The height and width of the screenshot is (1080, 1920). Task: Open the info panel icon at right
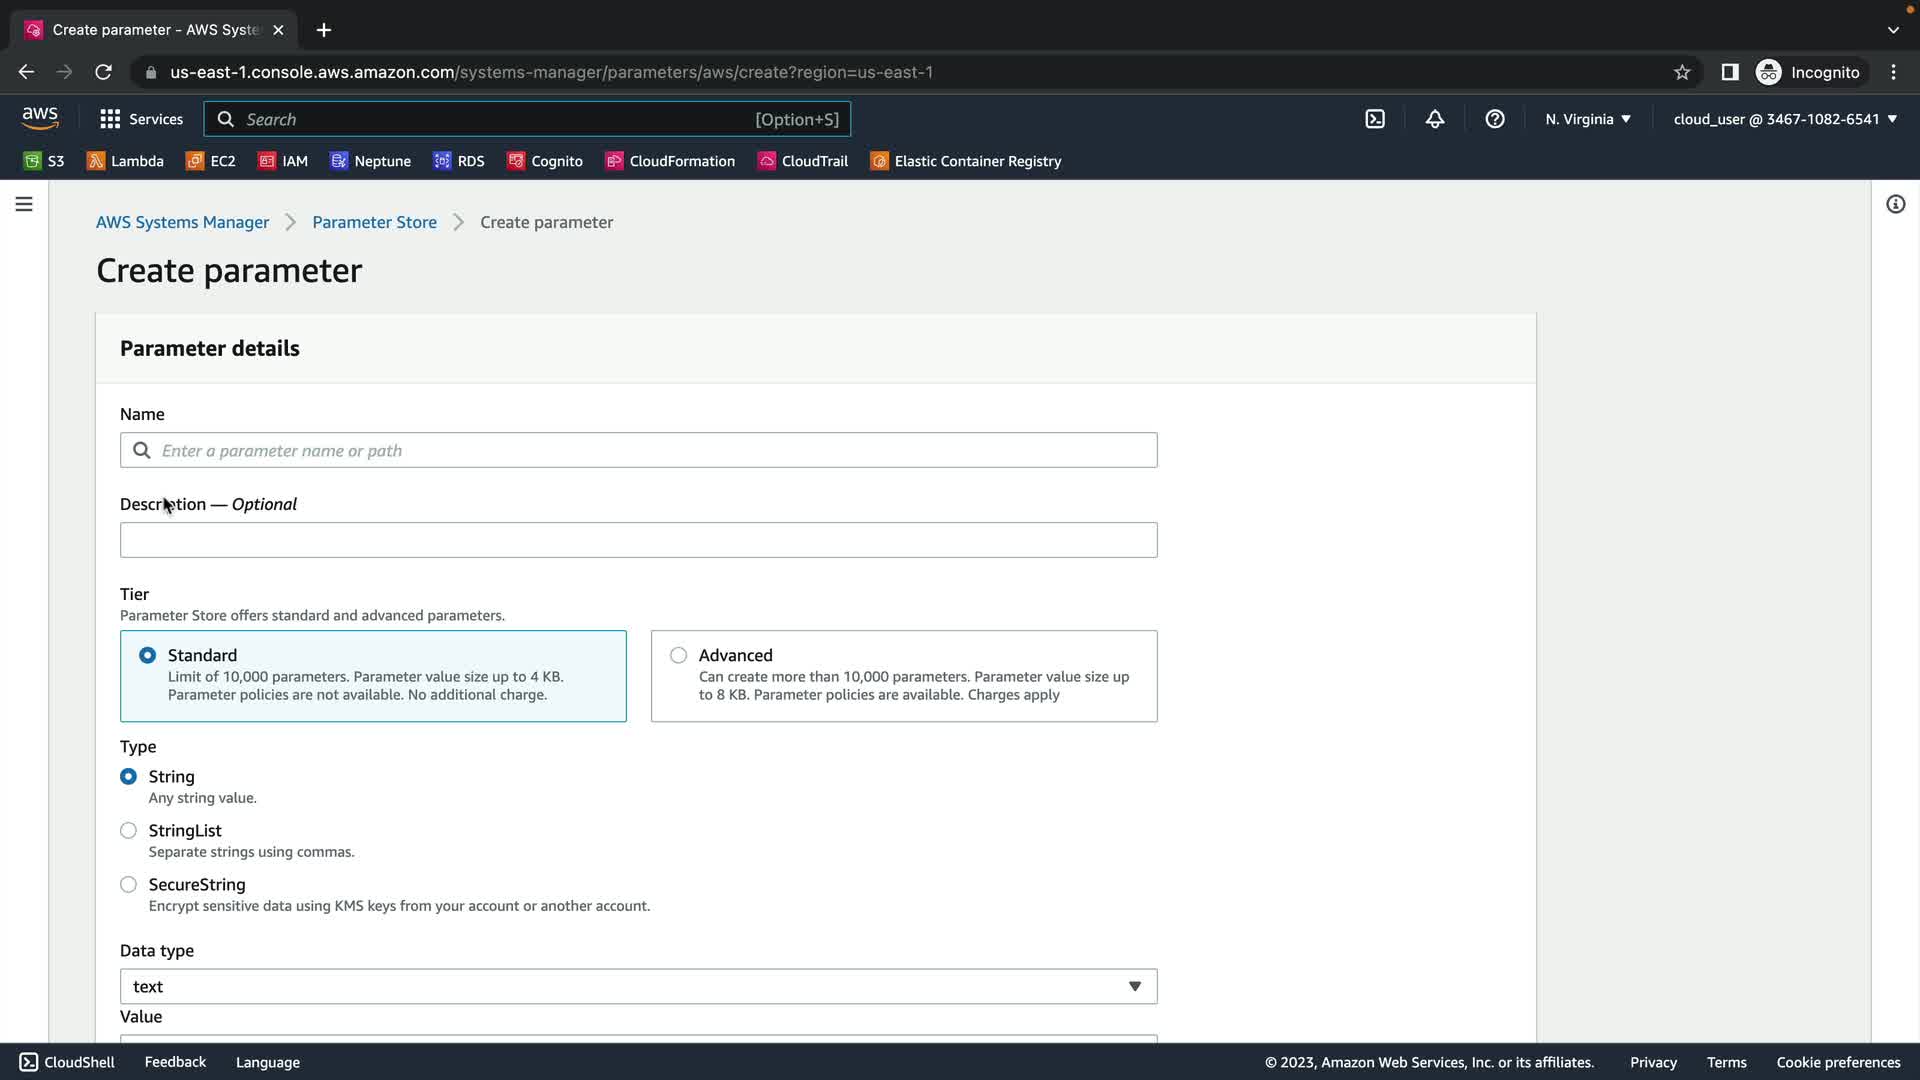[1895, 204]
